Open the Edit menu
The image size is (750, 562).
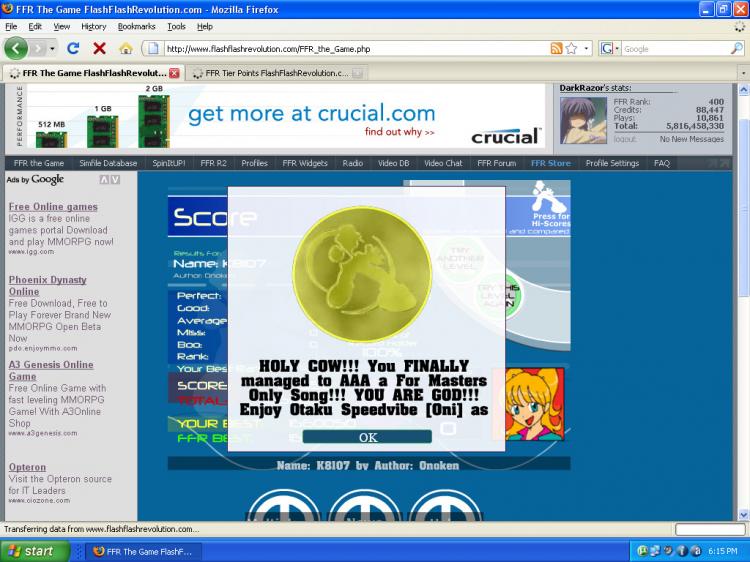[x=35, y=26]
